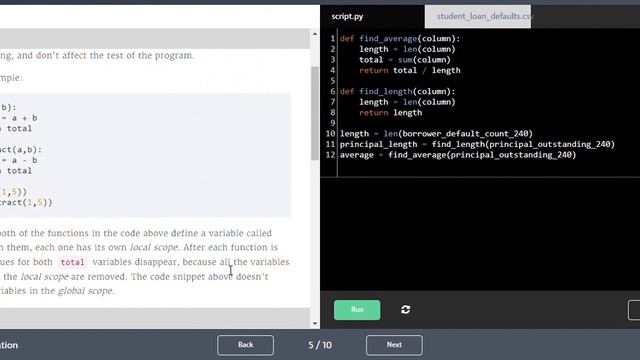Click code line total = sum(column)
Image resolution: width=640 pixels, height=360 pixels.
tap(405, 60)
